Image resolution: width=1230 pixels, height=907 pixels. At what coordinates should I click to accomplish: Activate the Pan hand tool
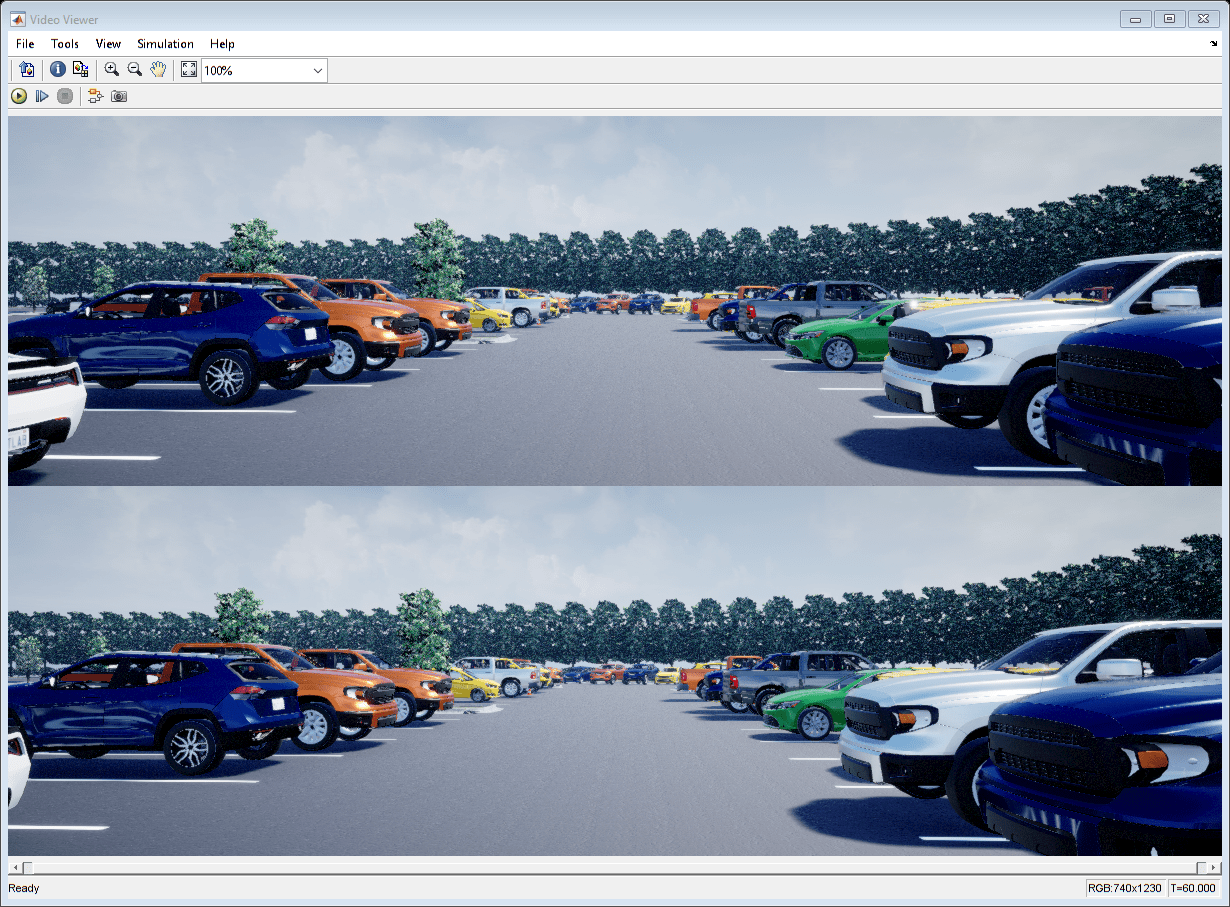pyautogui.click(x=158, y=70)
